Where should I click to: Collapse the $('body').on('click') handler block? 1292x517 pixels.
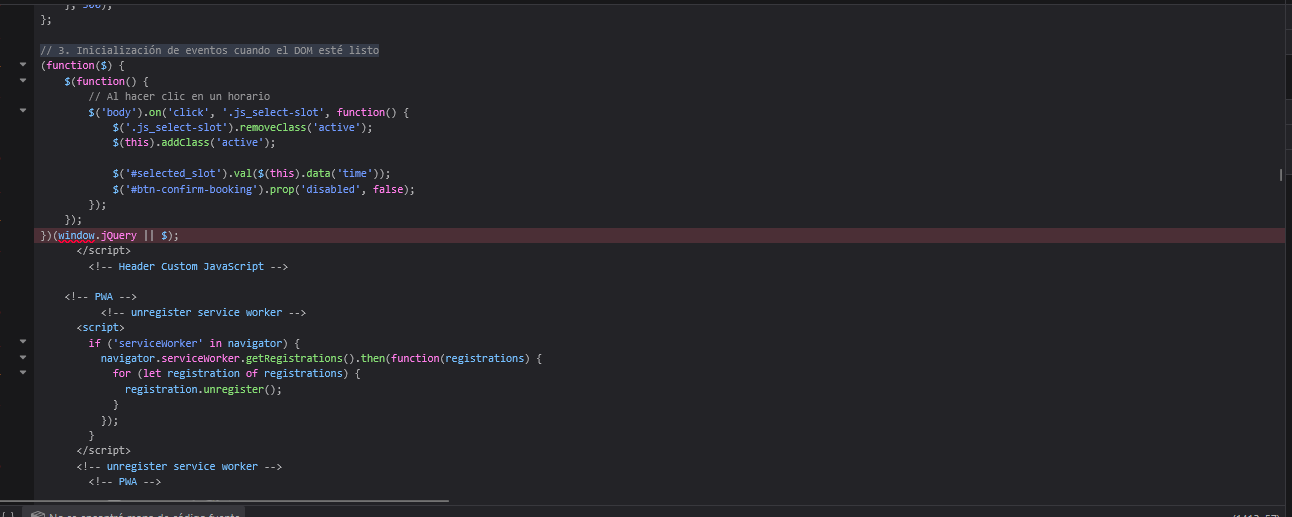[x=23, y=111]
